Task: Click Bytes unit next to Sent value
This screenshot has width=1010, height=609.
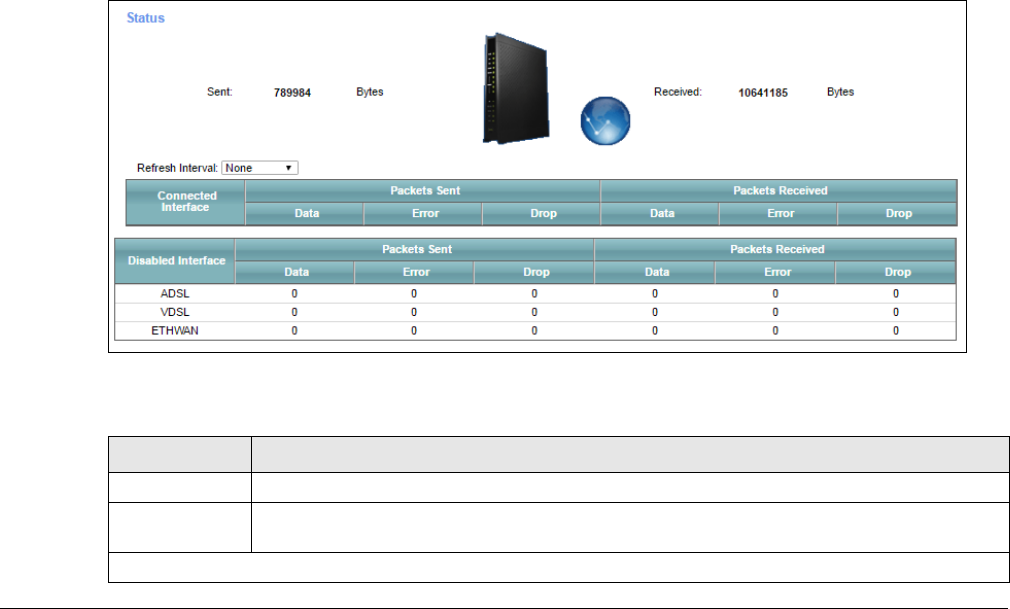Action: [370, 92]
